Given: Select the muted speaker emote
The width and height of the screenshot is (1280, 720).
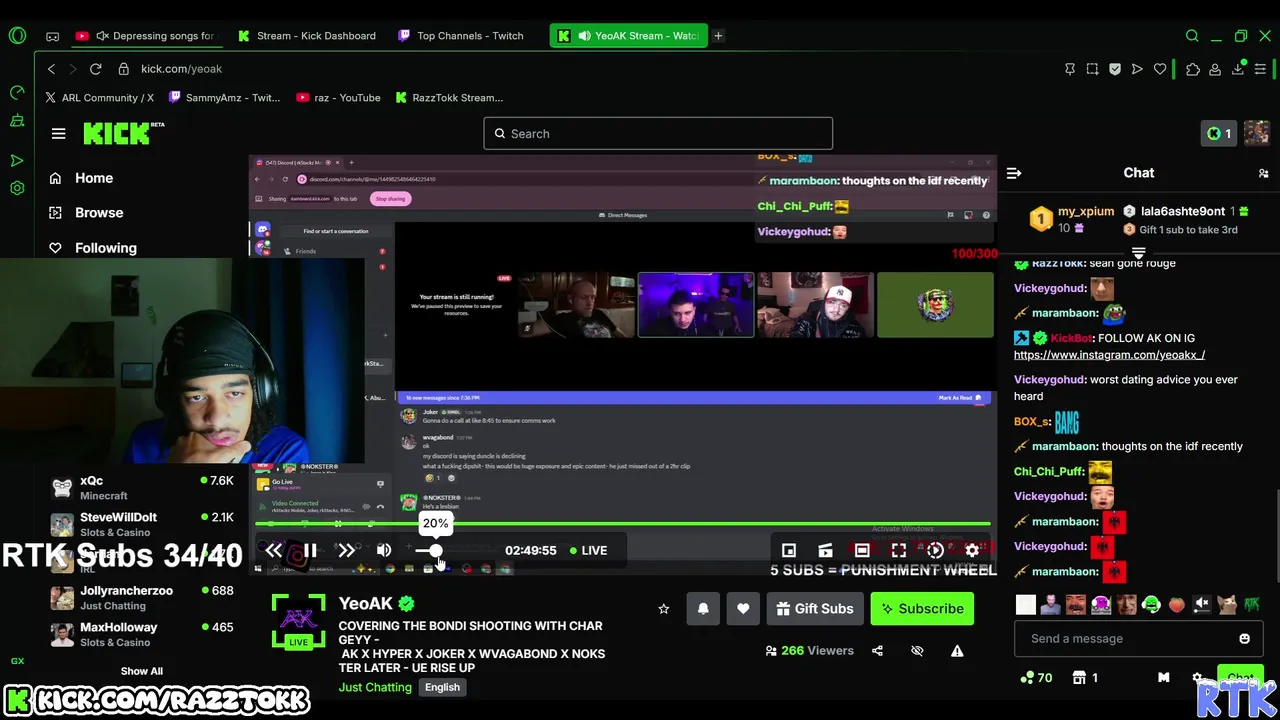Looking at the screenshot, I should coord(1202,604).
